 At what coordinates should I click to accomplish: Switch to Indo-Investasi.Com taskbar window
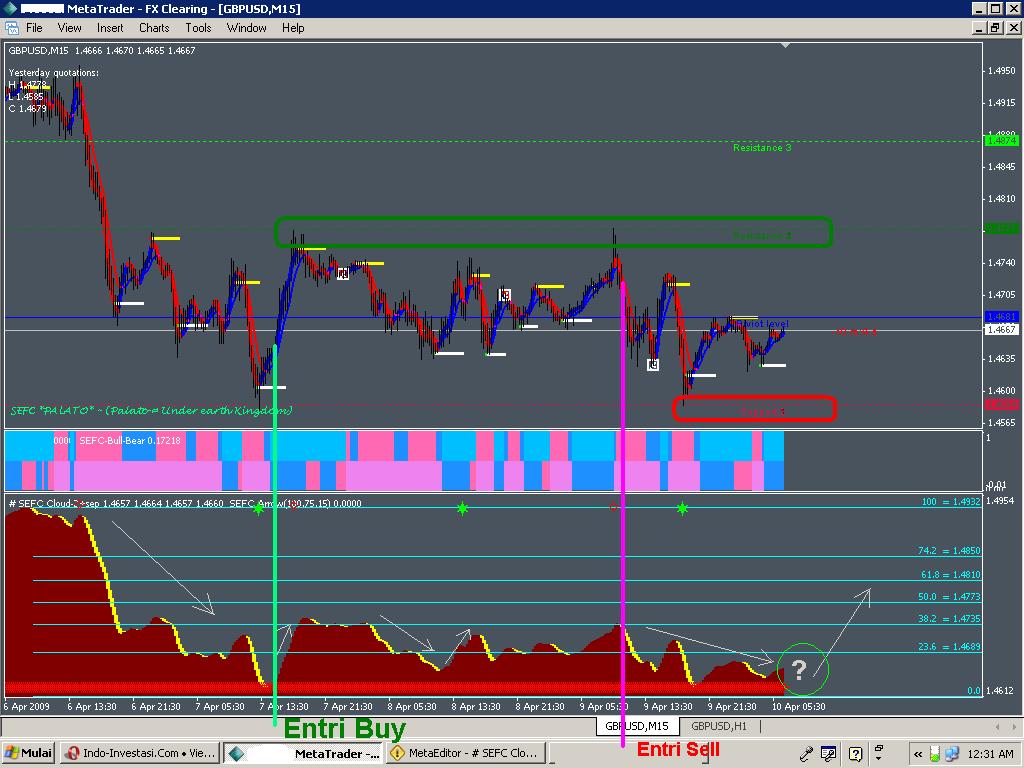tap(141, 753)
